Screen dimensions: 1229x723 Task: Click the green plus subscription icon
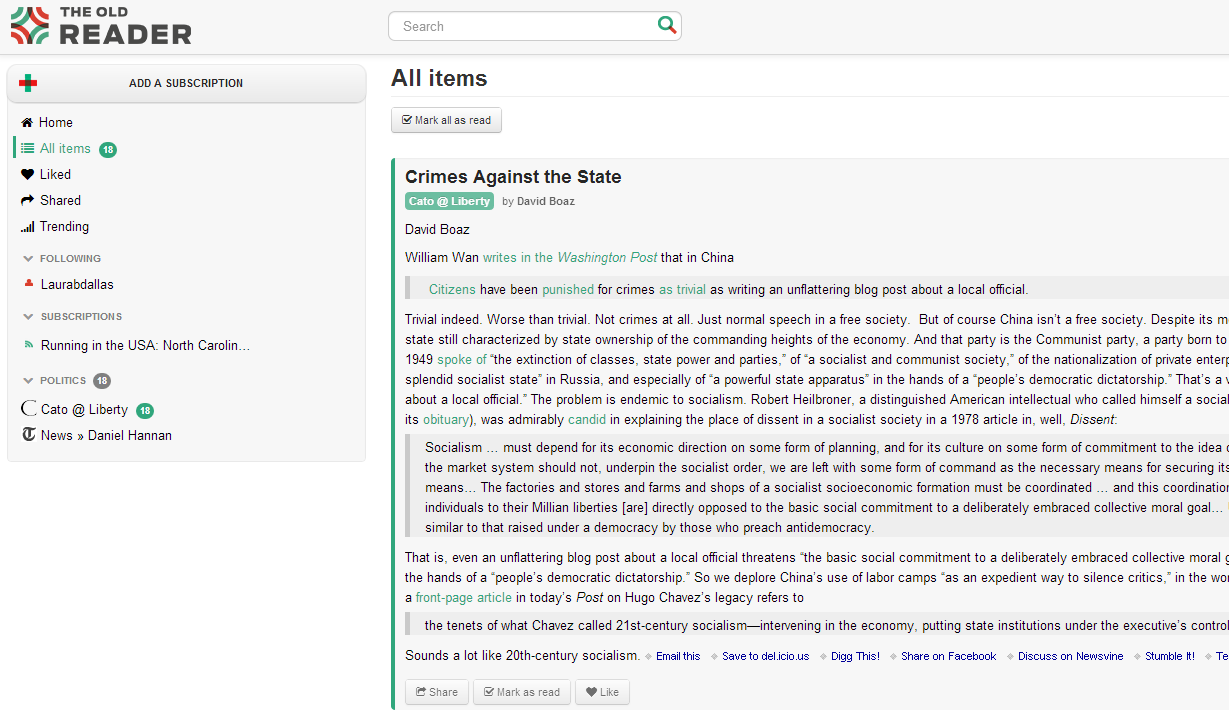pos(28,83)
